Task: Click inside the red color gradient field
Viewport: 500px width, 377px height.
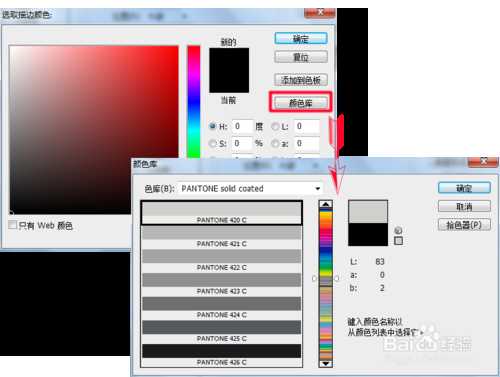Action: [x=94, y=129]
